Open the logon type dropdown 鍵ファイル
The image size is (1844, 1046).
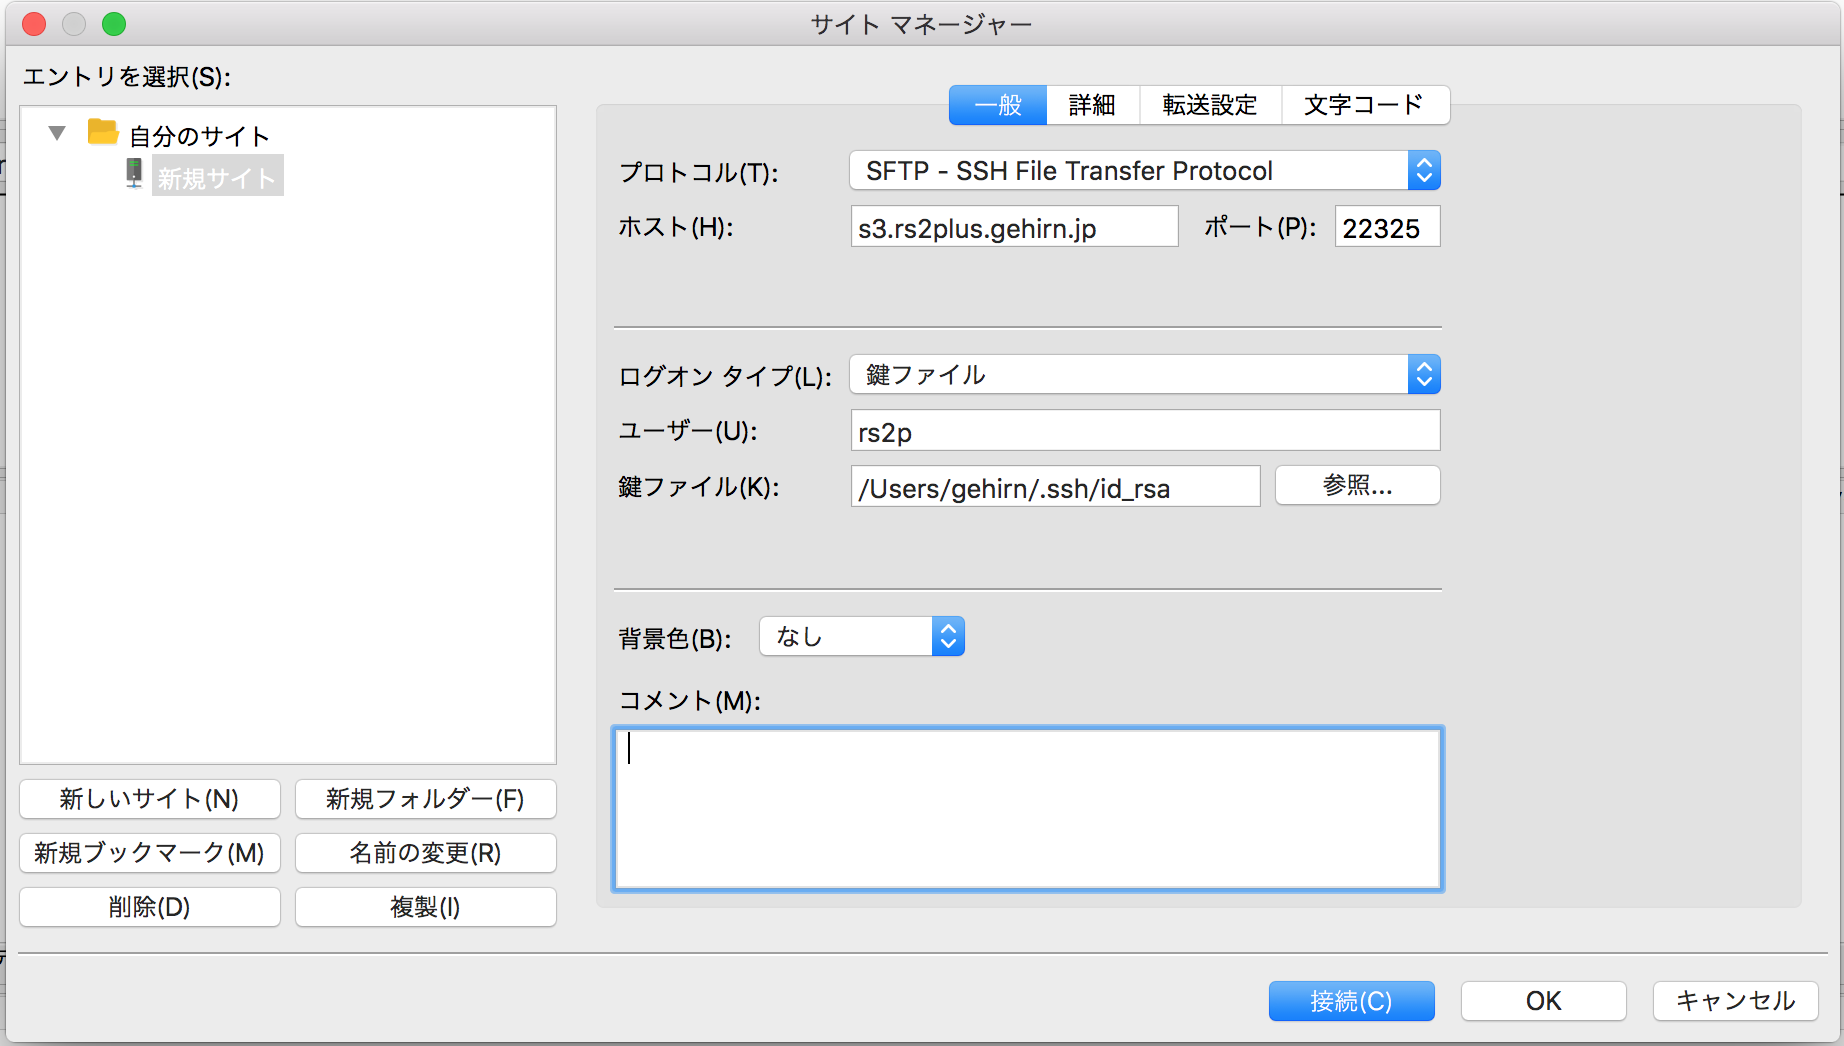[x=1144, y=375]
